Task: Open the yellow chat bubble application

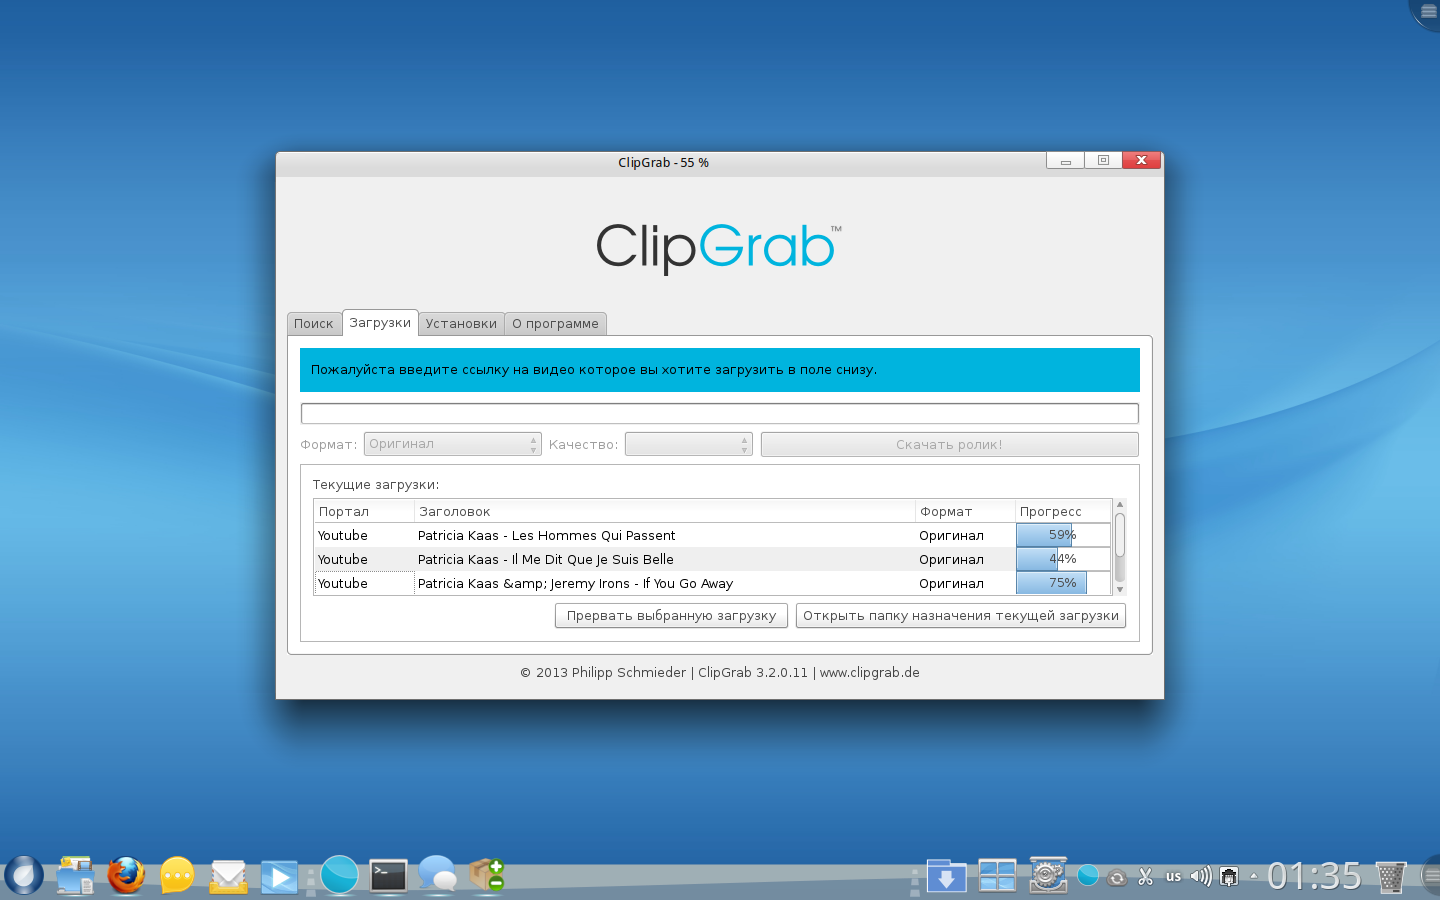Action: click(x=177, y=876)
